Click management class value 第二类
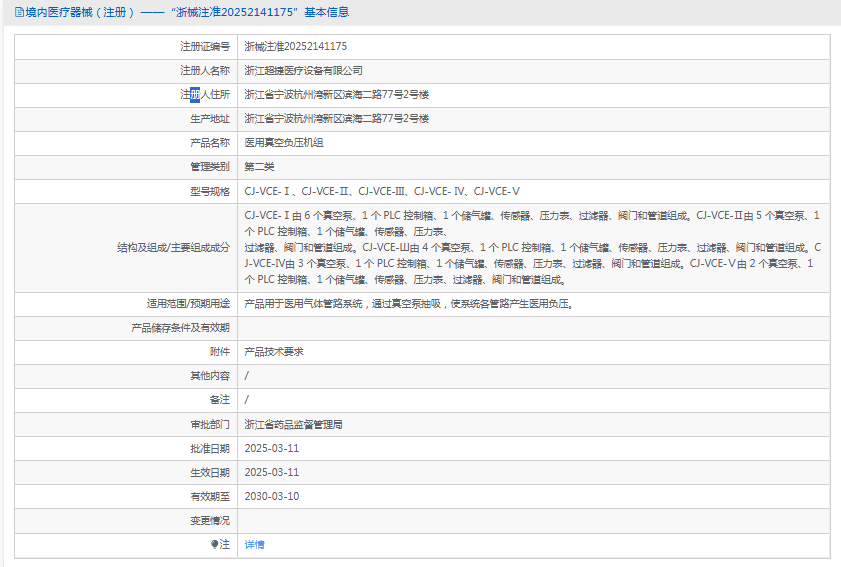 pyautogui.click(x=259, y=167)
